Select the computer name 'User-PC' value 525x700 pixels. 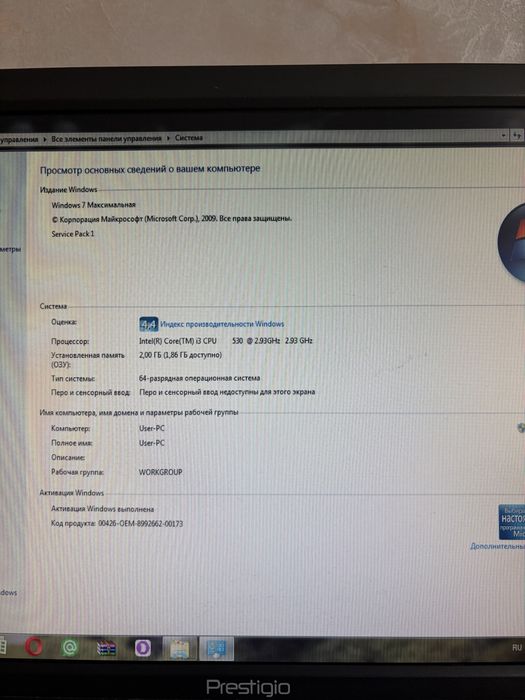[152, 429]
